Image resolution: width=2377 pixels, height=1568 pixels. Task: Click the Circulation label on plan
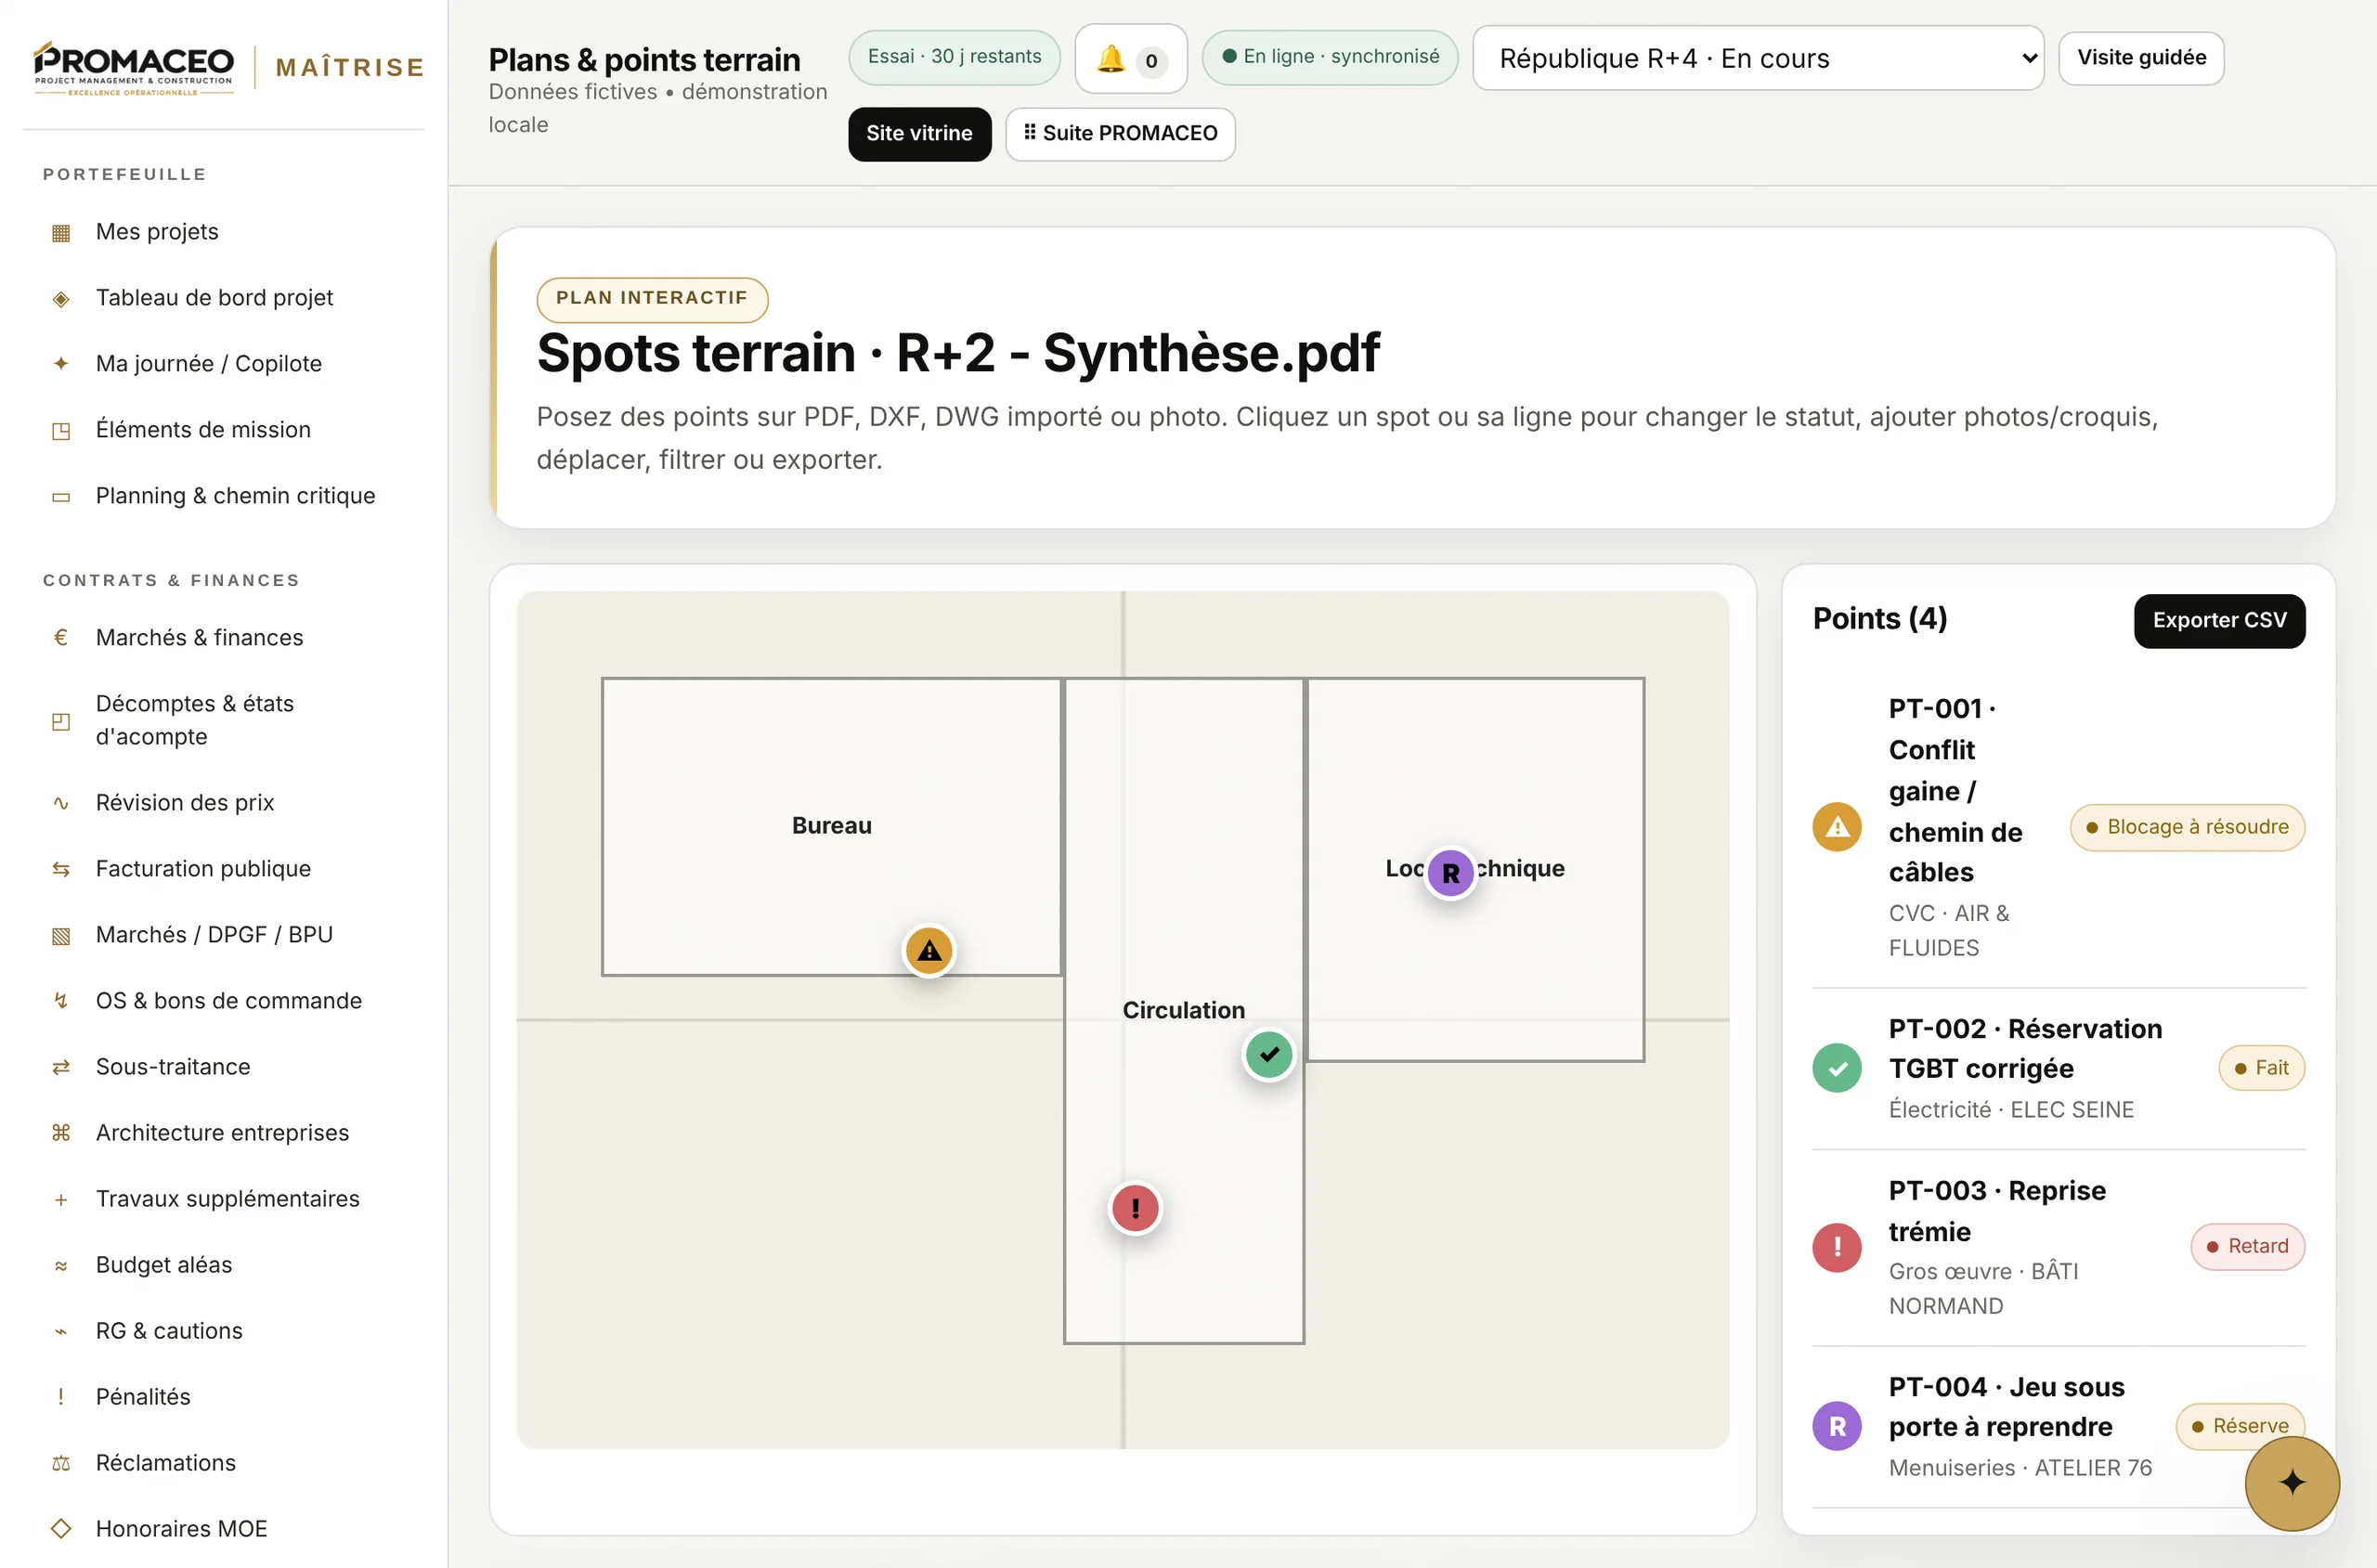[1183, 1011]
